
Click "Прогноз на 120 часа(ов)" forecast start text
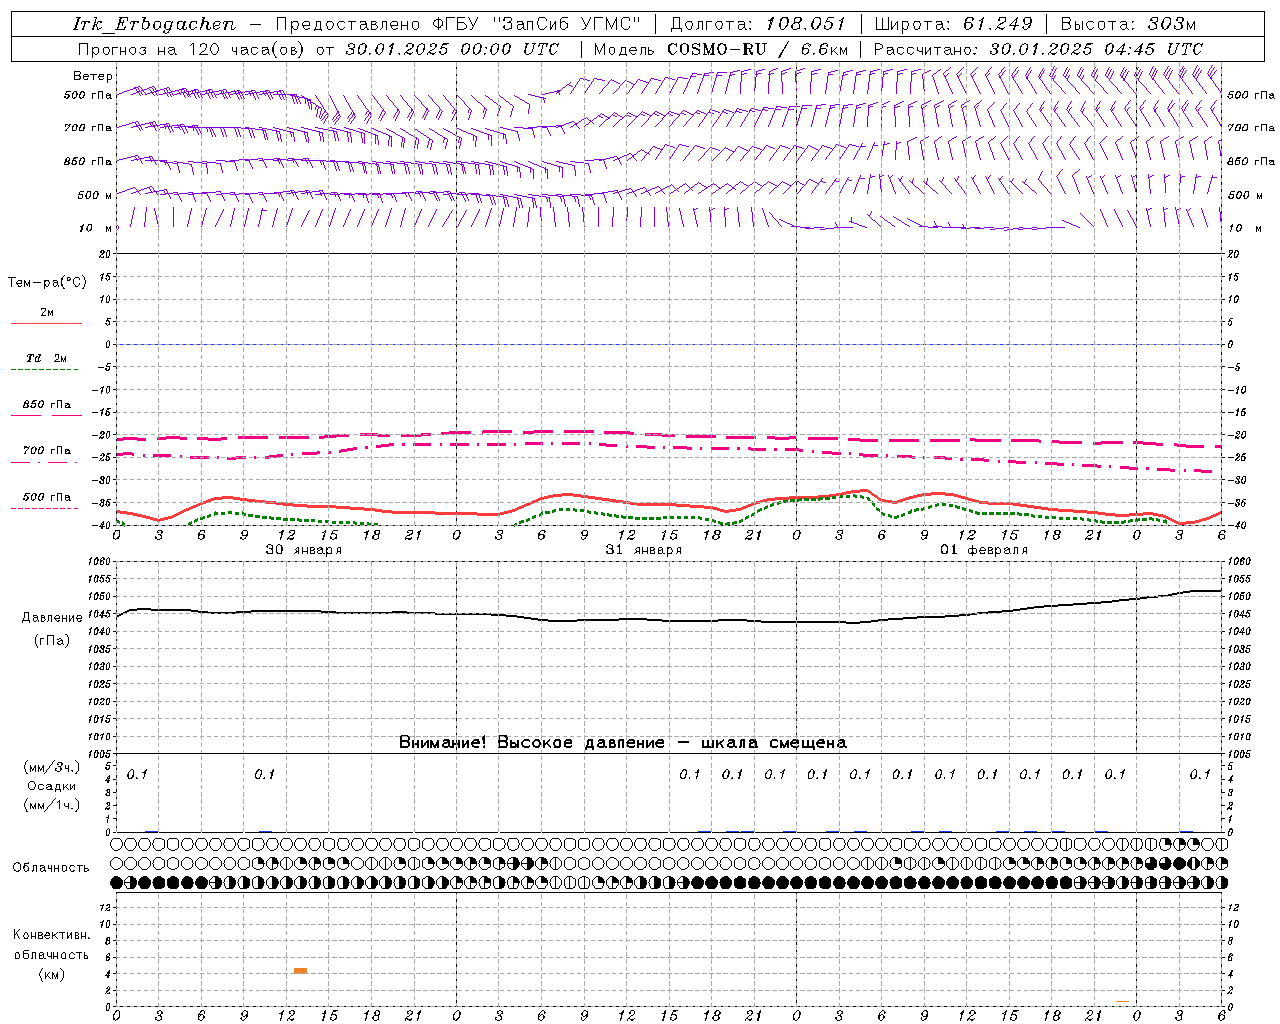[193, 49]
